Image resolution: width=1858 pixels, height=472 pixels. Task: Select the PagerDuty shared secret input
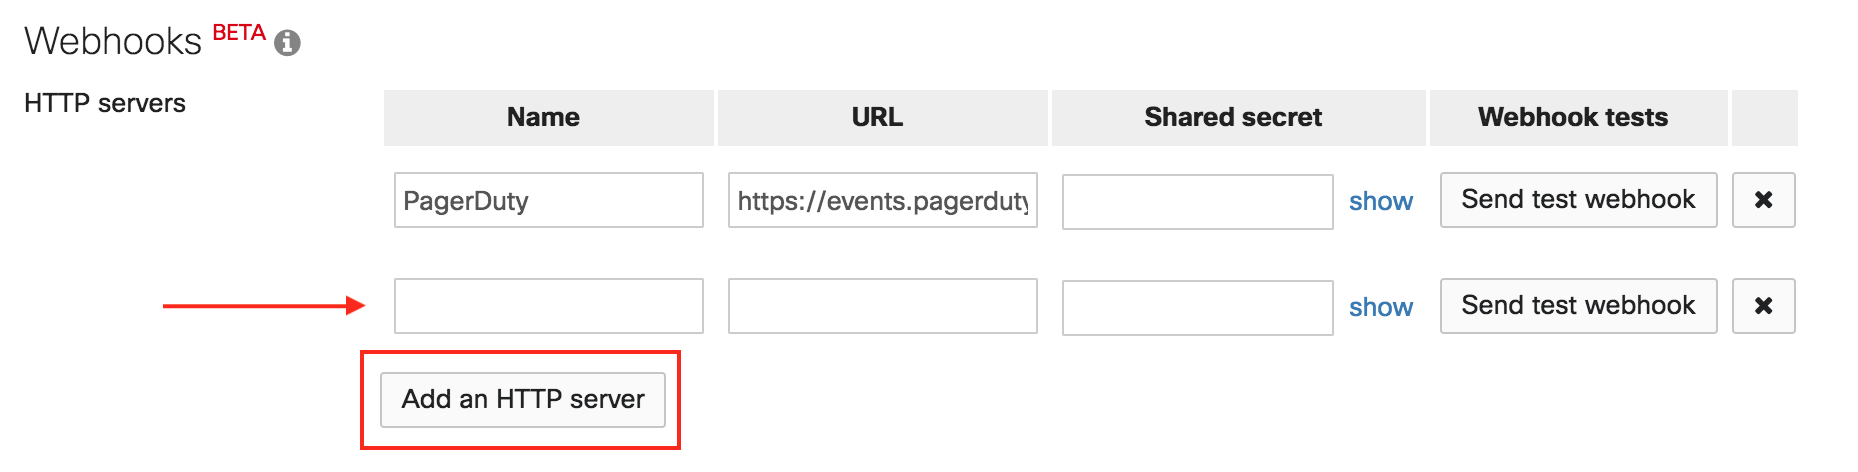coord(1197,202)
